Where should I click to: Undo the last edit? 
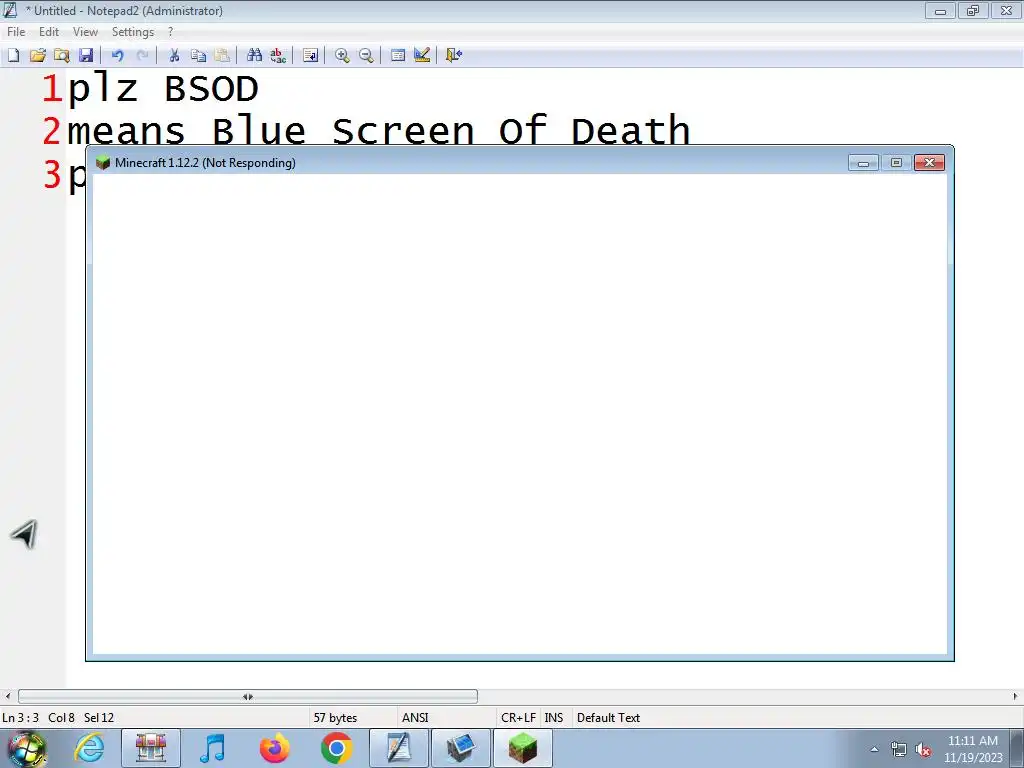click(118, 56)
